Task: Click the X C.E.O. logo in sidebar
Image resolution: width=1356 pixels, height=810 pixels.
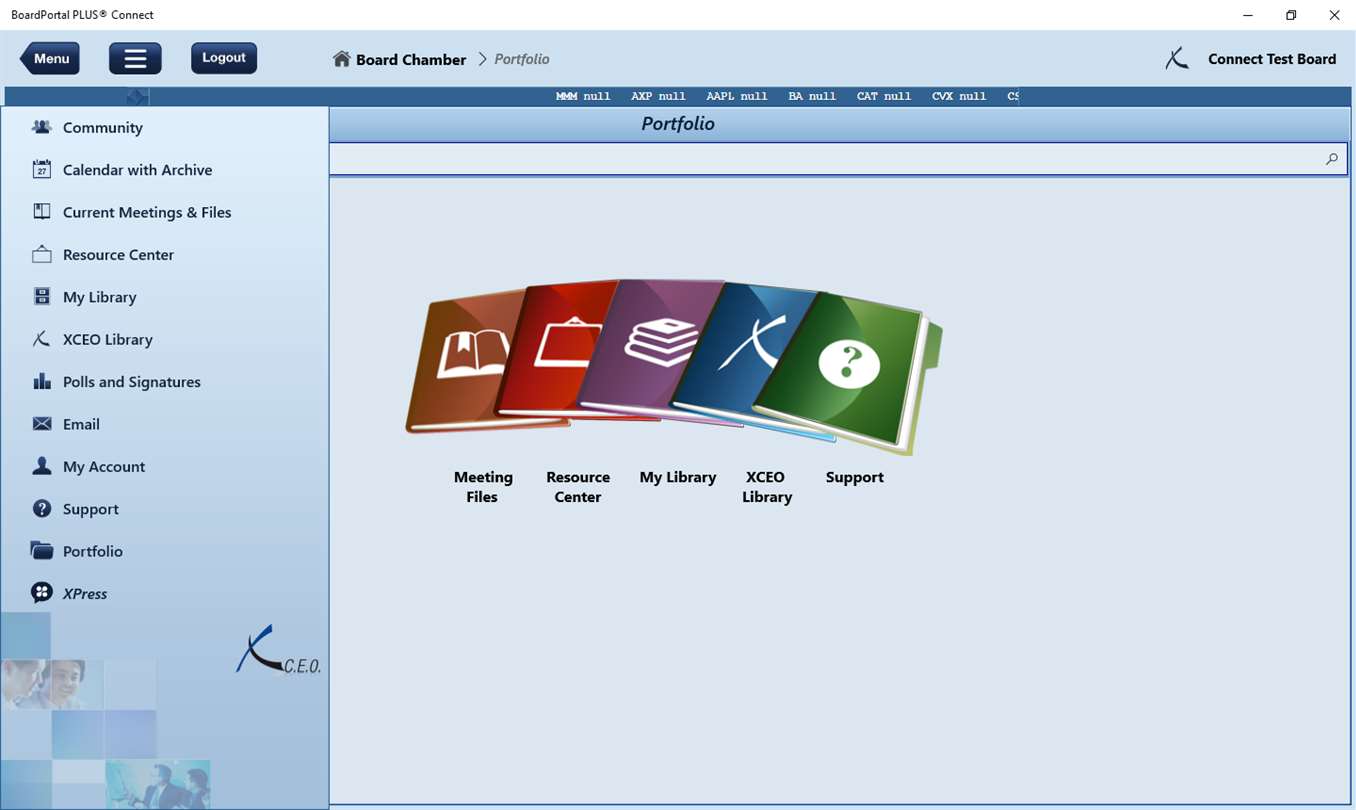Action: 278,651
